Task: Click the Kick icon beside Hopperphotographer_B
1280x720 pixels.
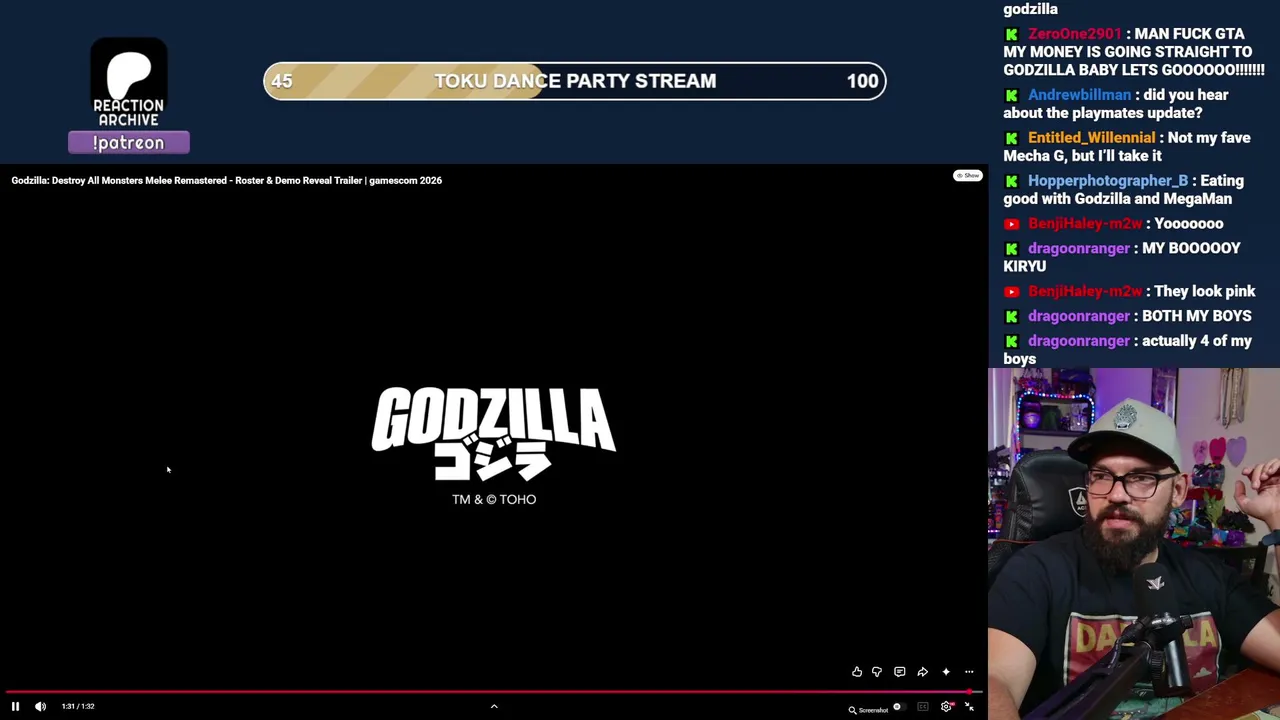Action: point(1012,181)
